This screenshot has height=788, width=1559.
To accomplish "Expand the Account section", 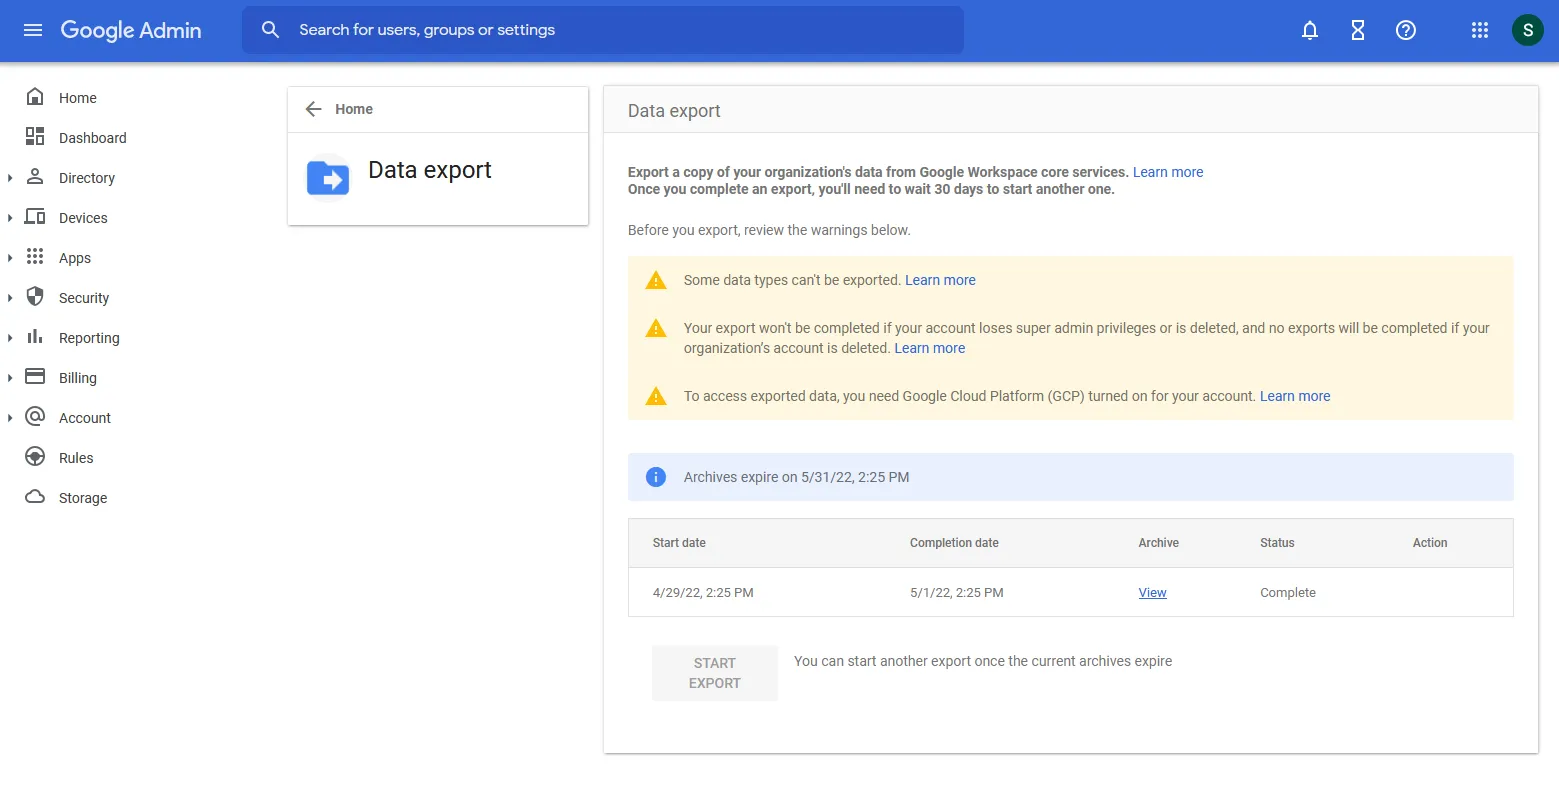I will tap(10, 417).
